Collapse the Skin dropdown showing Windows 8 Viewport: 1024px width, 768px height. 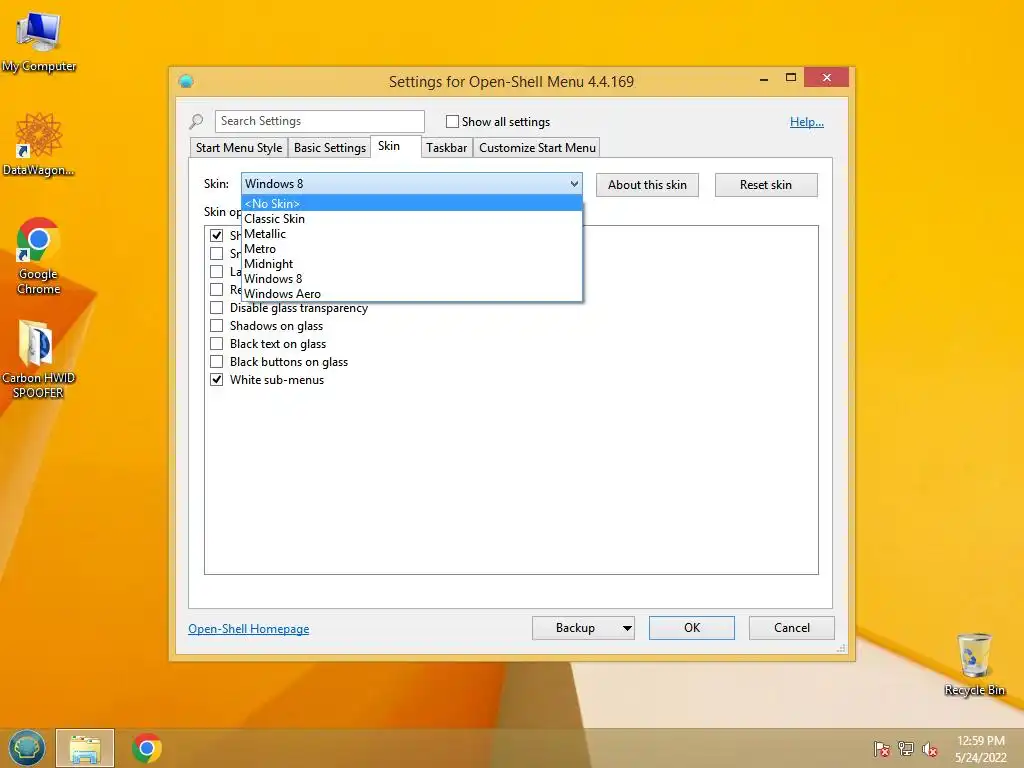[411, 184]
